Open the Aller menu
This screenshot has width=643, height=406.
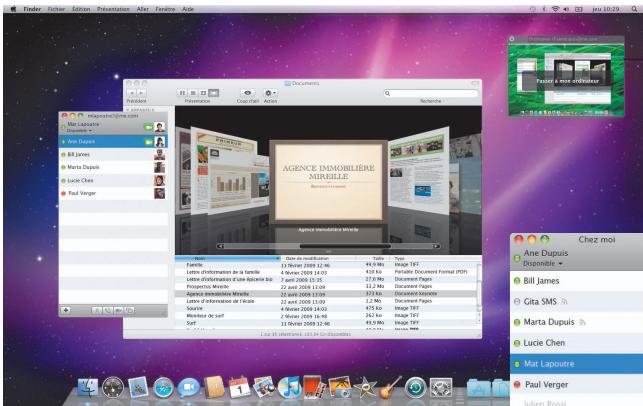[142, 9]
